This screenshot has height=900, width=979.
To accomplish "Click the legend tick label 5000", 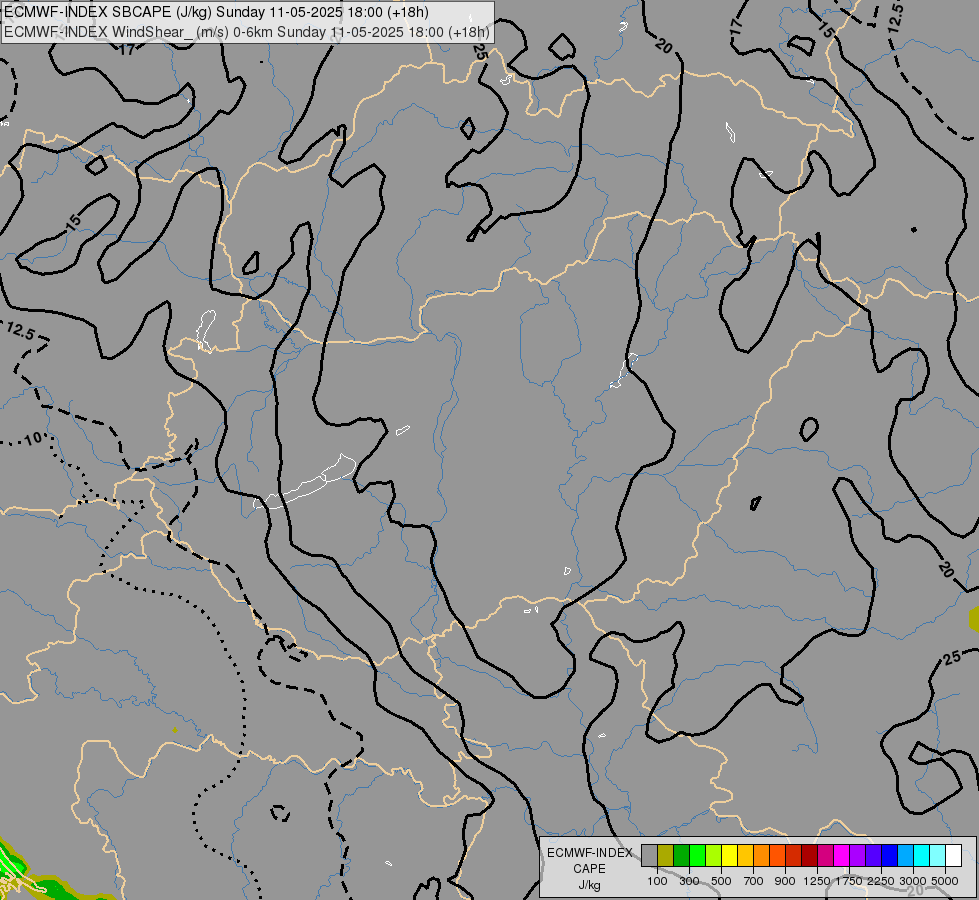I will click(x=945, y=881).
